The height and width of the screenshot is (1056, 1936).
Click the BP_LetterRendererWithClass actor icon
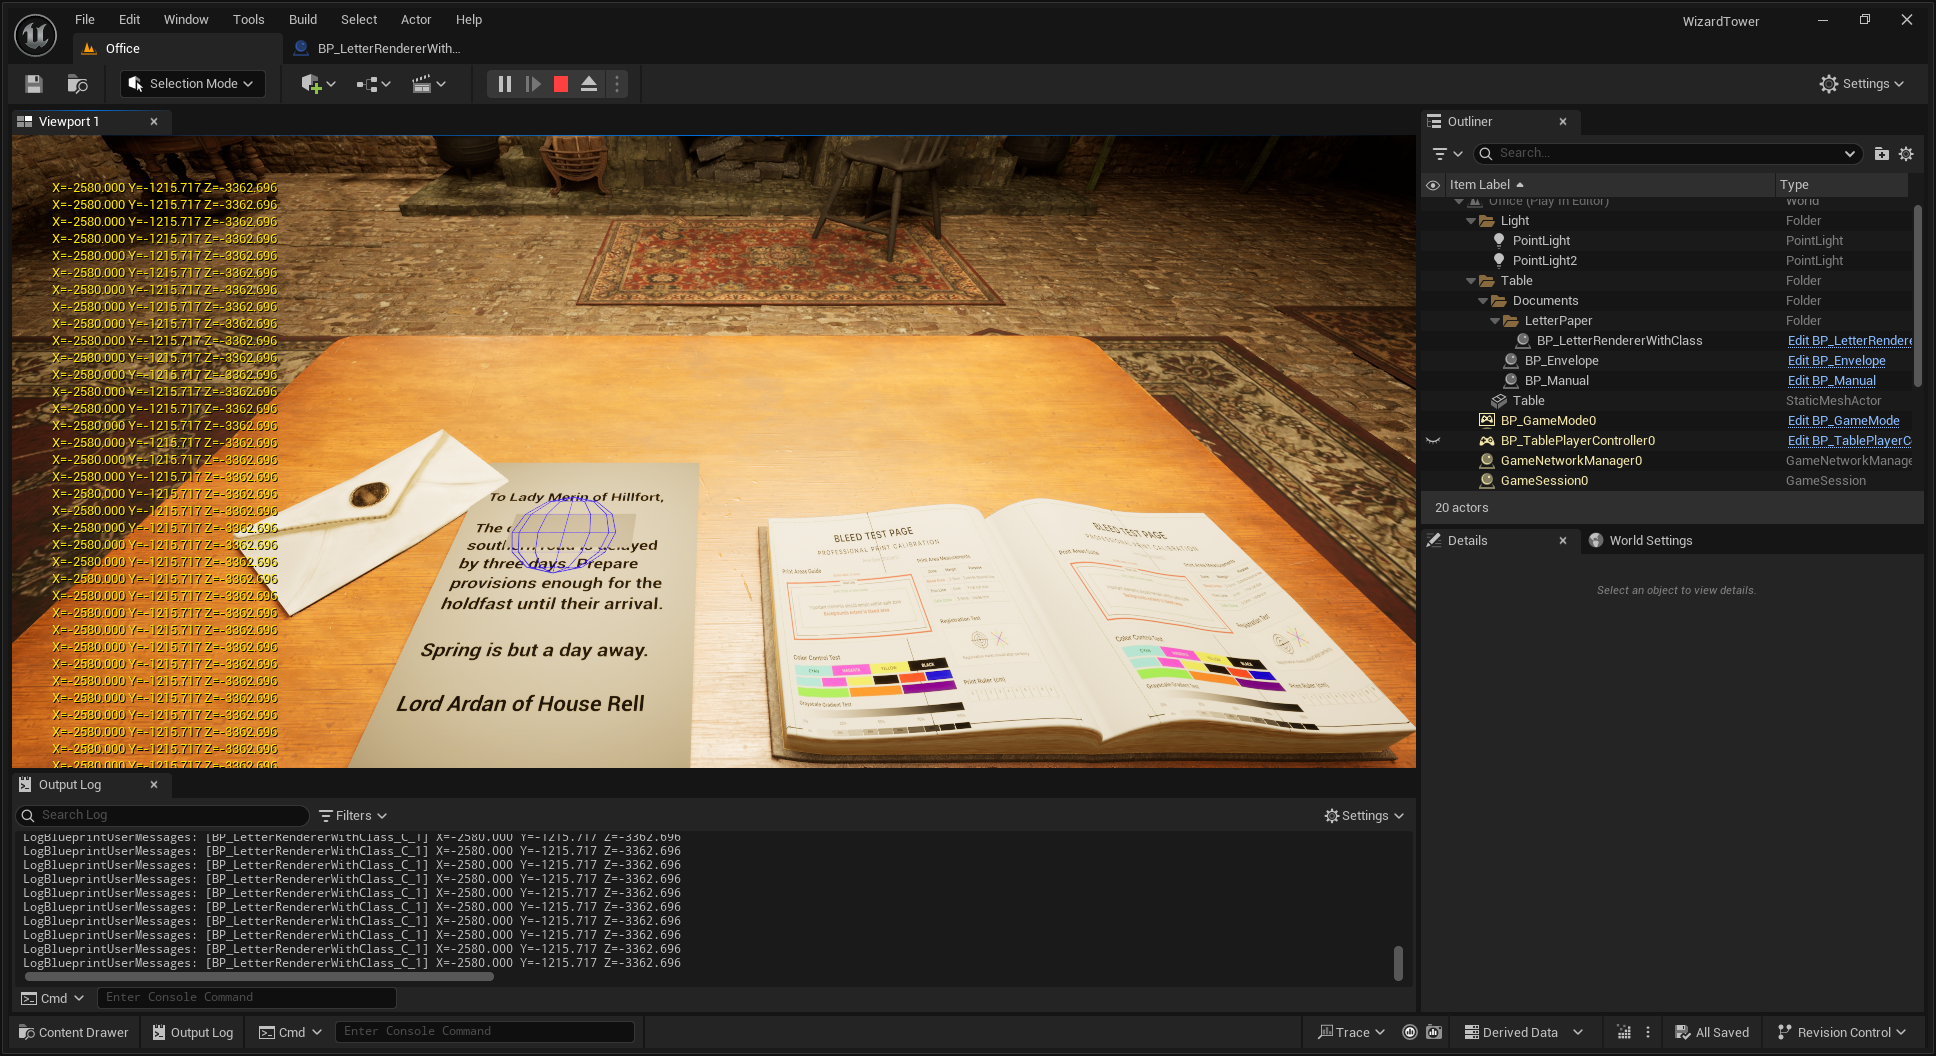coord(1522,340)
